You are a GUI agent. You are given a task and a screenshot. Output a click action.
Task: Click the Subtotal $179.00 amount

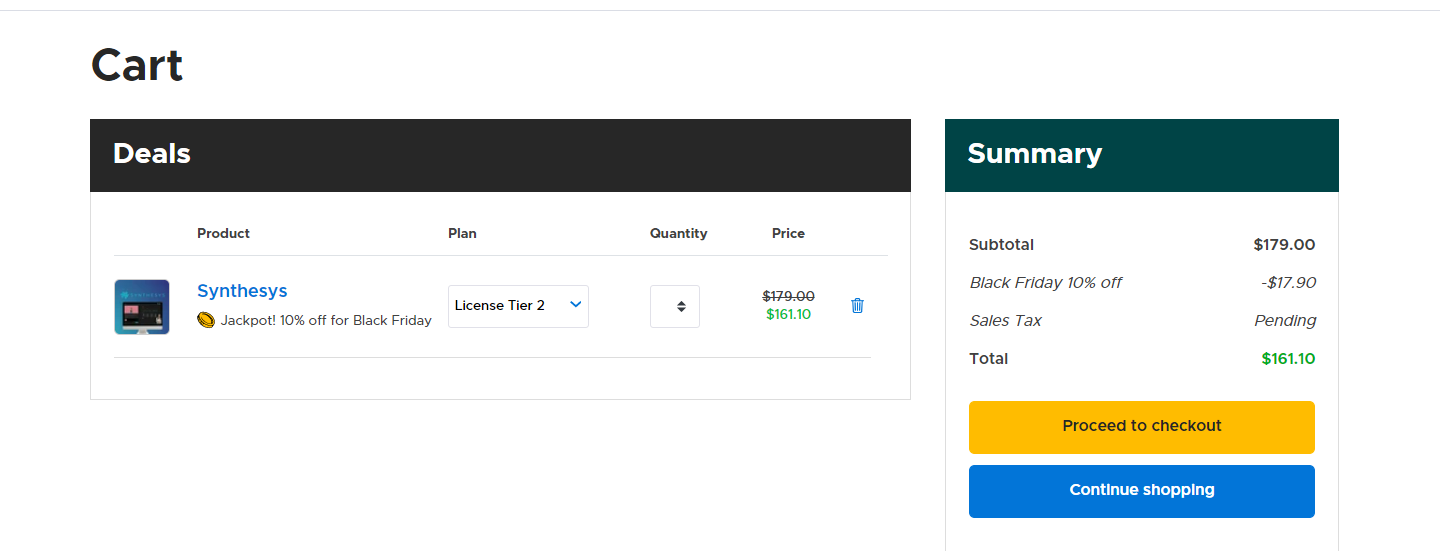tap(1284, 245)
